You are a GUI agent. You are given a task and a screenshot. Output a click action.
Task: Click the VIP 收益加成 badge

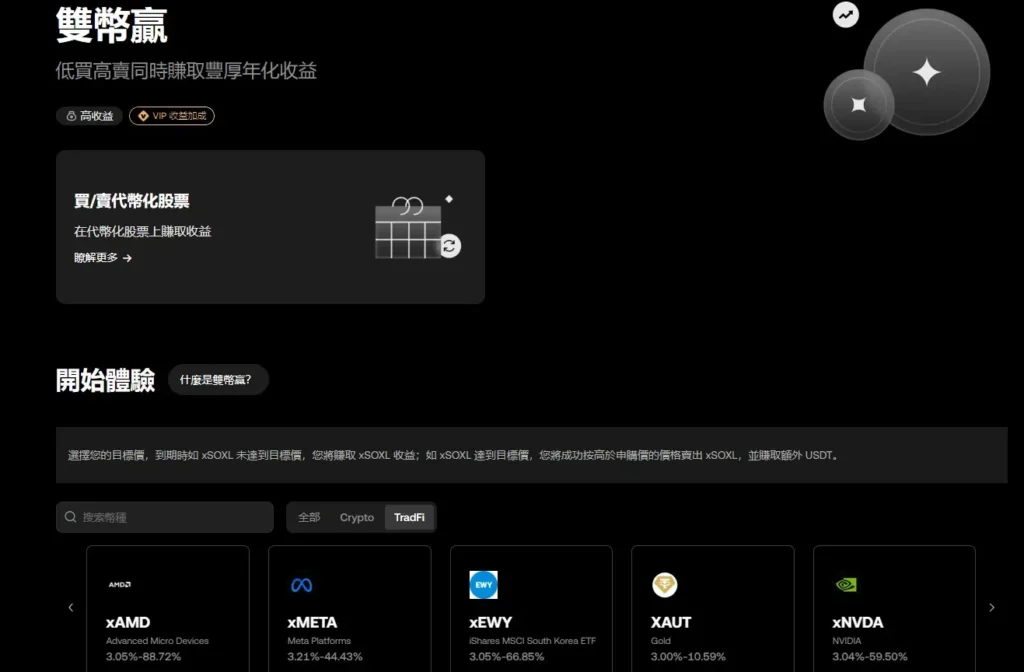pos(172,116)
